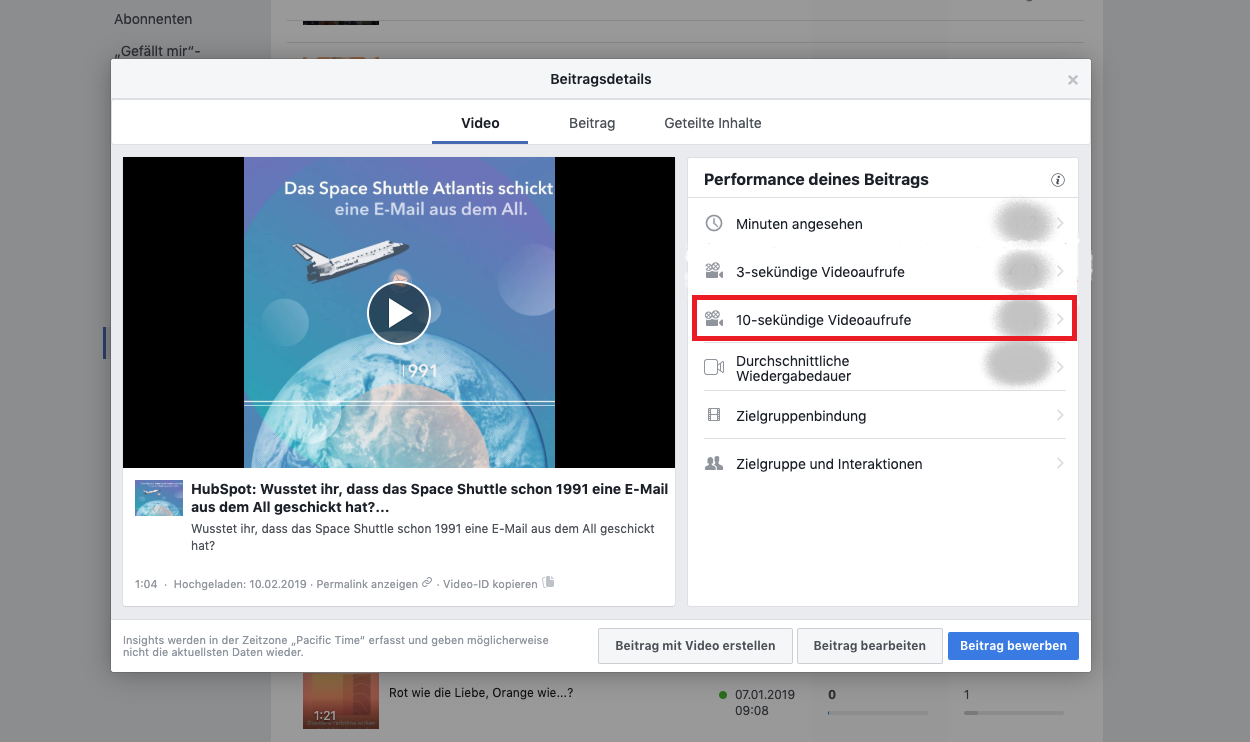Click the link icon next to Permalink anzeigen
1250x742 pixels.
pyautogui.click(x=427, y=583)
